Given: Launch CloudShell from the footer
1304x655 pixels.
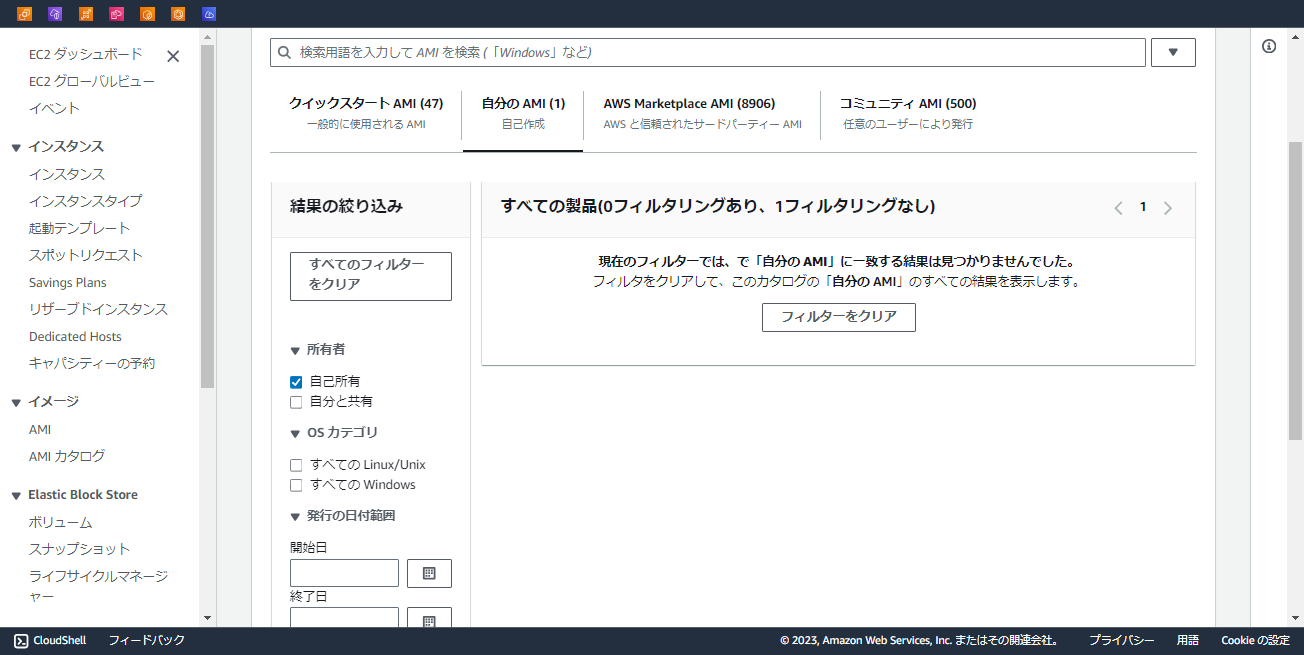Looking at the screenshot, I should click(x=50, y=640).
